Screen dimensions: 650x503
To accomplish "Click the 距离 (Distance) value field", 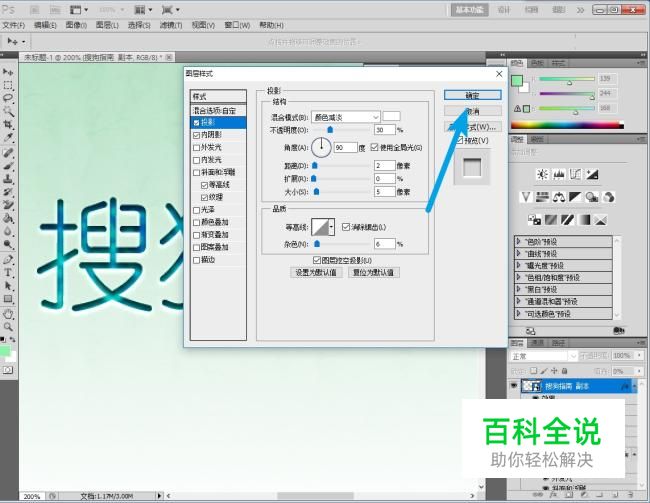I will point(384,165).
